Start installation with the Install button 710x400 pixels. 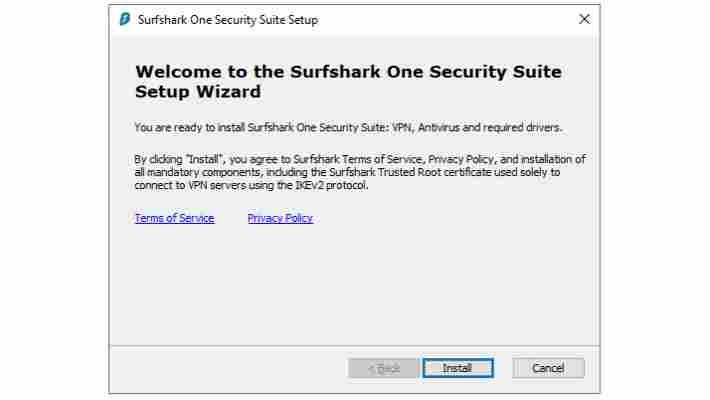point(458,368)
